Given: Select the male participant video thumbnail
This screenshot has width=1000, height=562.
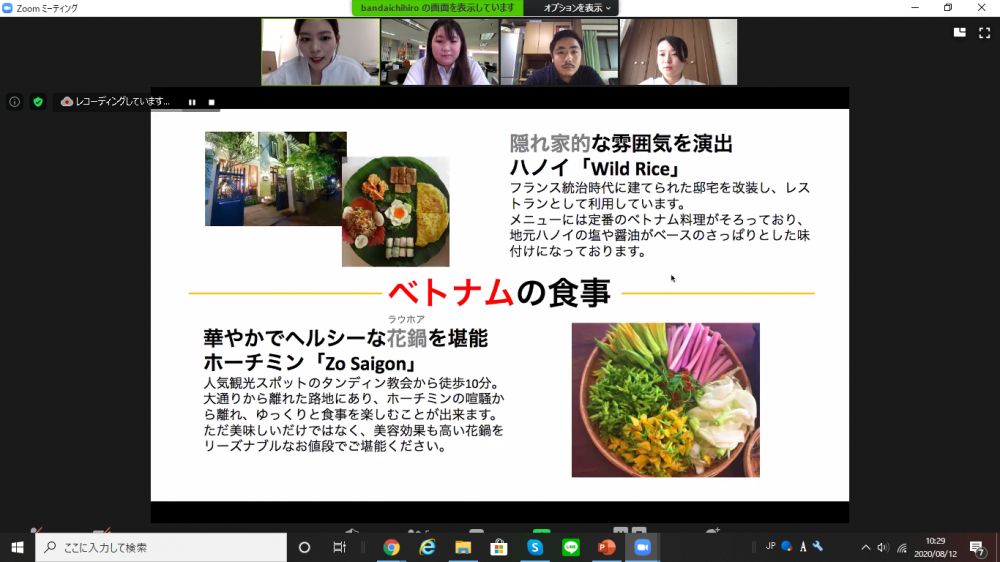Looking at the screenshot, I should 559,52.
